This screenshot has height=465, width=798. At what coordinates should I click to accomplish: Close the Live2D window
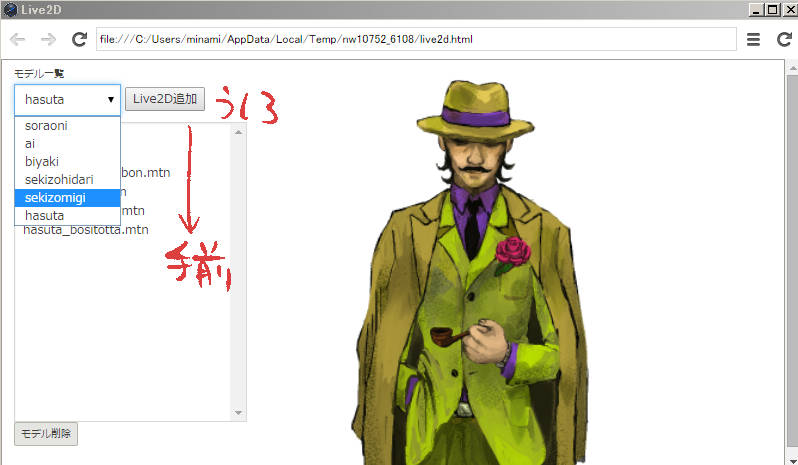pos(790,10)
